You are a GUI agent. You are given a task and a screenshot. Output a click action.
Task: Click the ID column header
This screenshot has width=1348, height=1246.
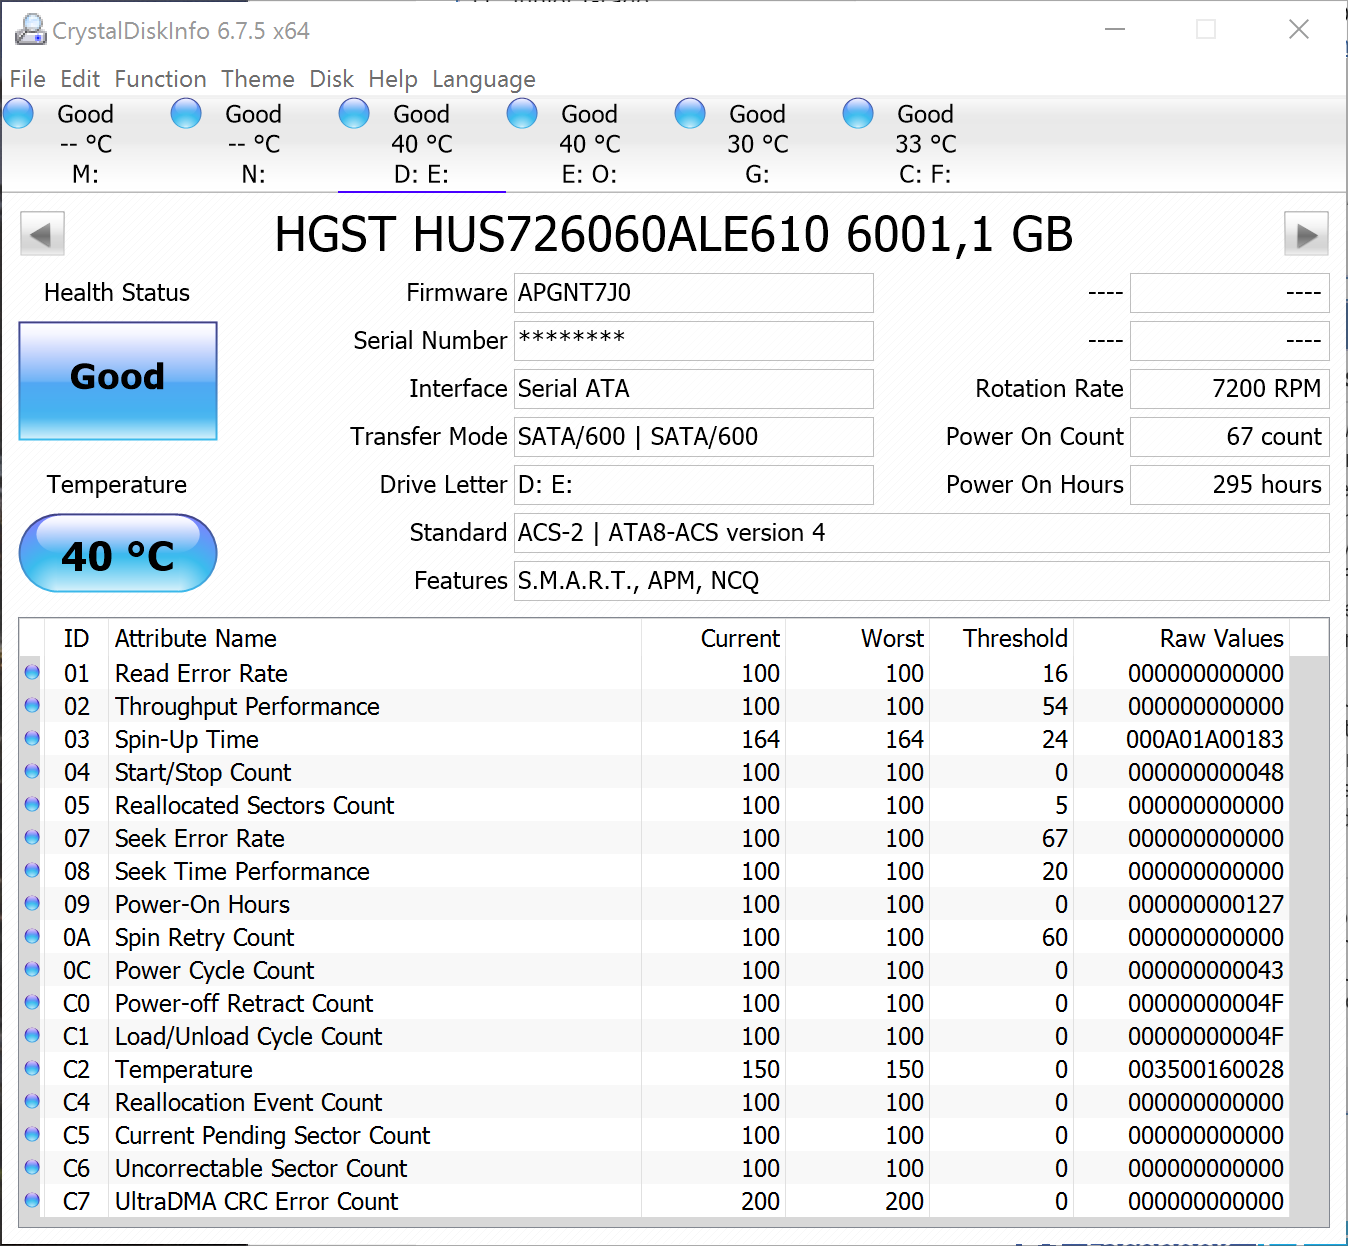(76, 638)
